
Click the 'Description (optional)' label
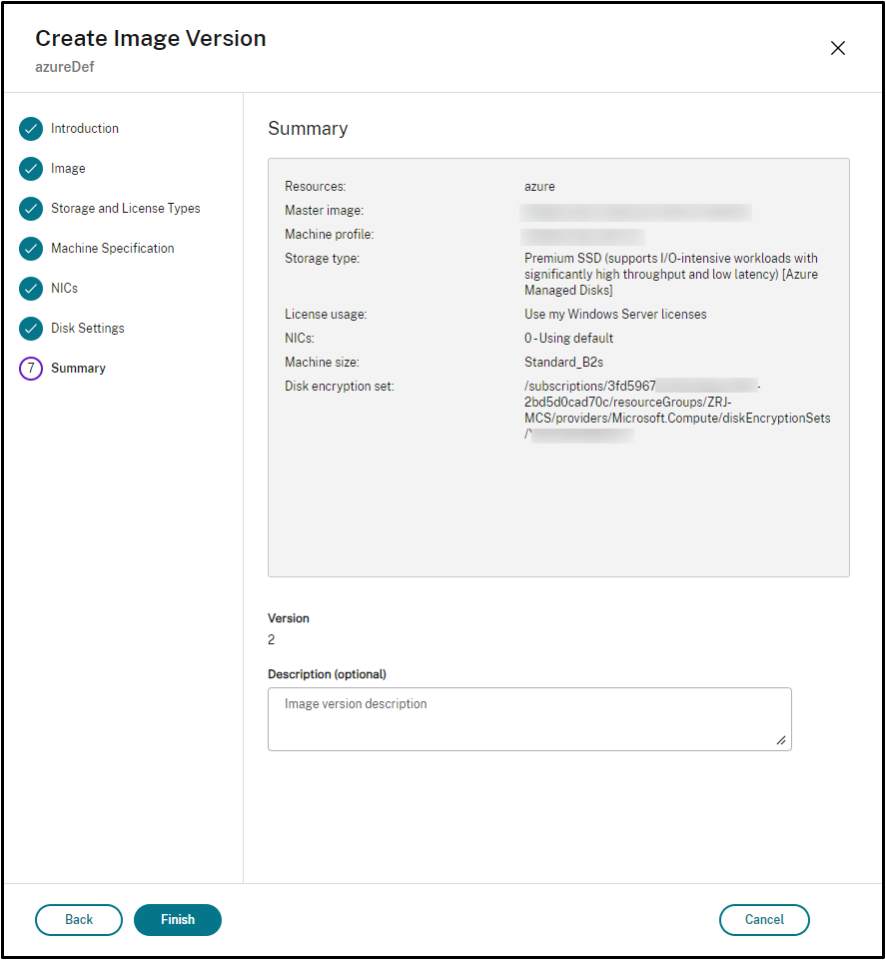(327, 674)
